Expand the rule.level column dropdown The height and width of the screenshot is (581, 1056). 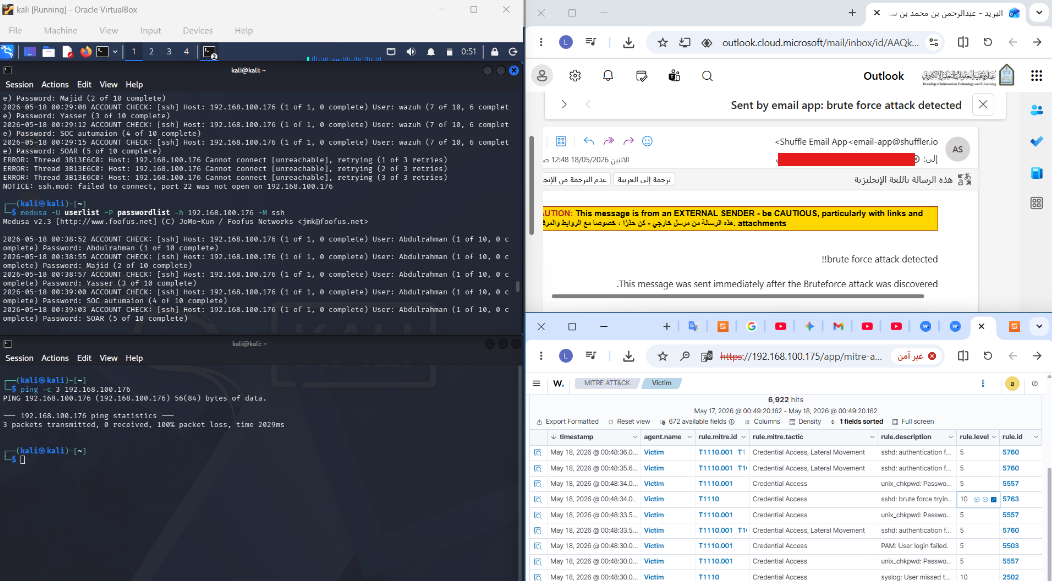(993, 437)
